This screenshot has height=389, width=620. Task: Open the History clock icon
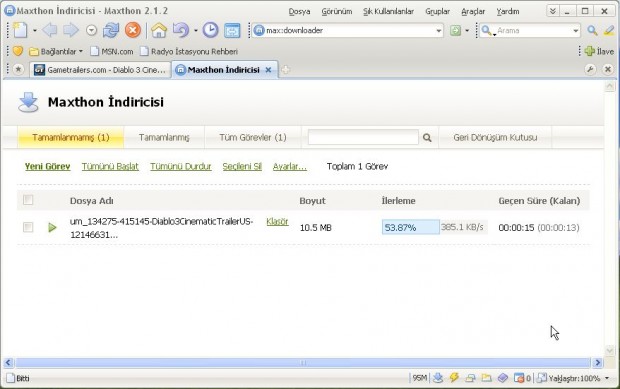point(210,30)
